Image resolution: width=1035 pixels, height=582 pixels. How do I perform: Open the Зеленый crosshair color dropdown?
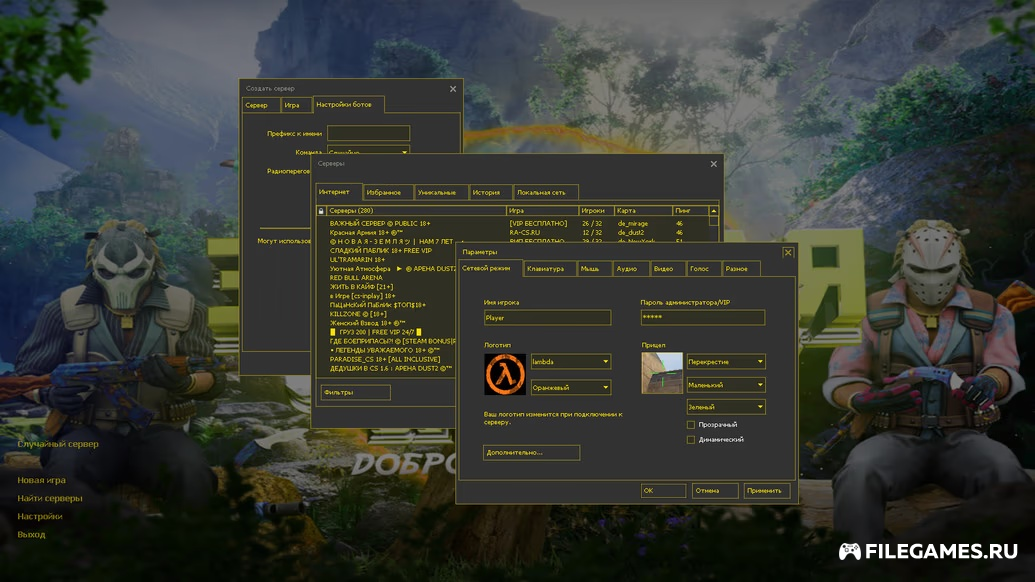tap(726, 407)
